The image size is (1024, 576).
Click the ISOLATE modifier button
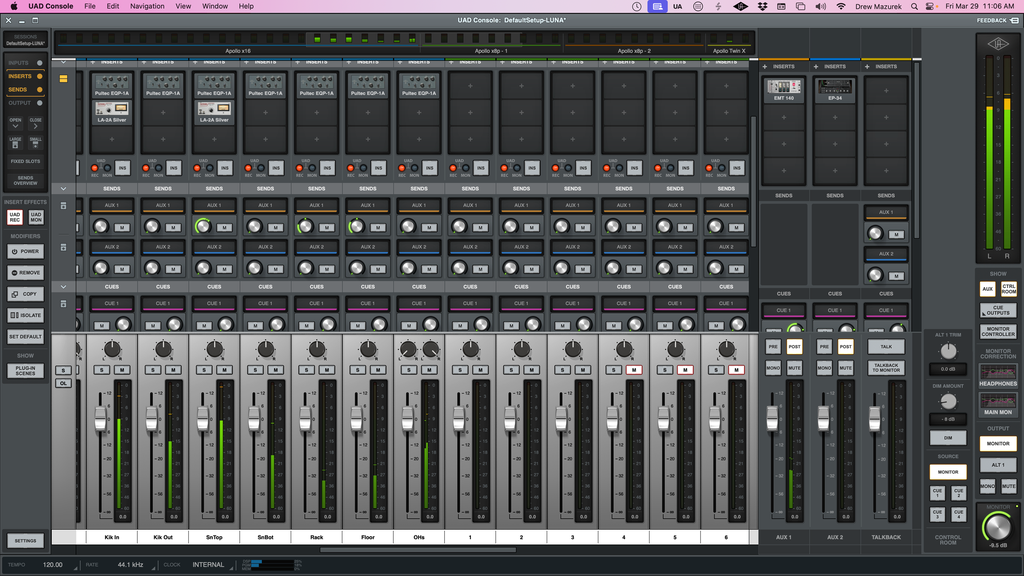(x=25, y=315)
